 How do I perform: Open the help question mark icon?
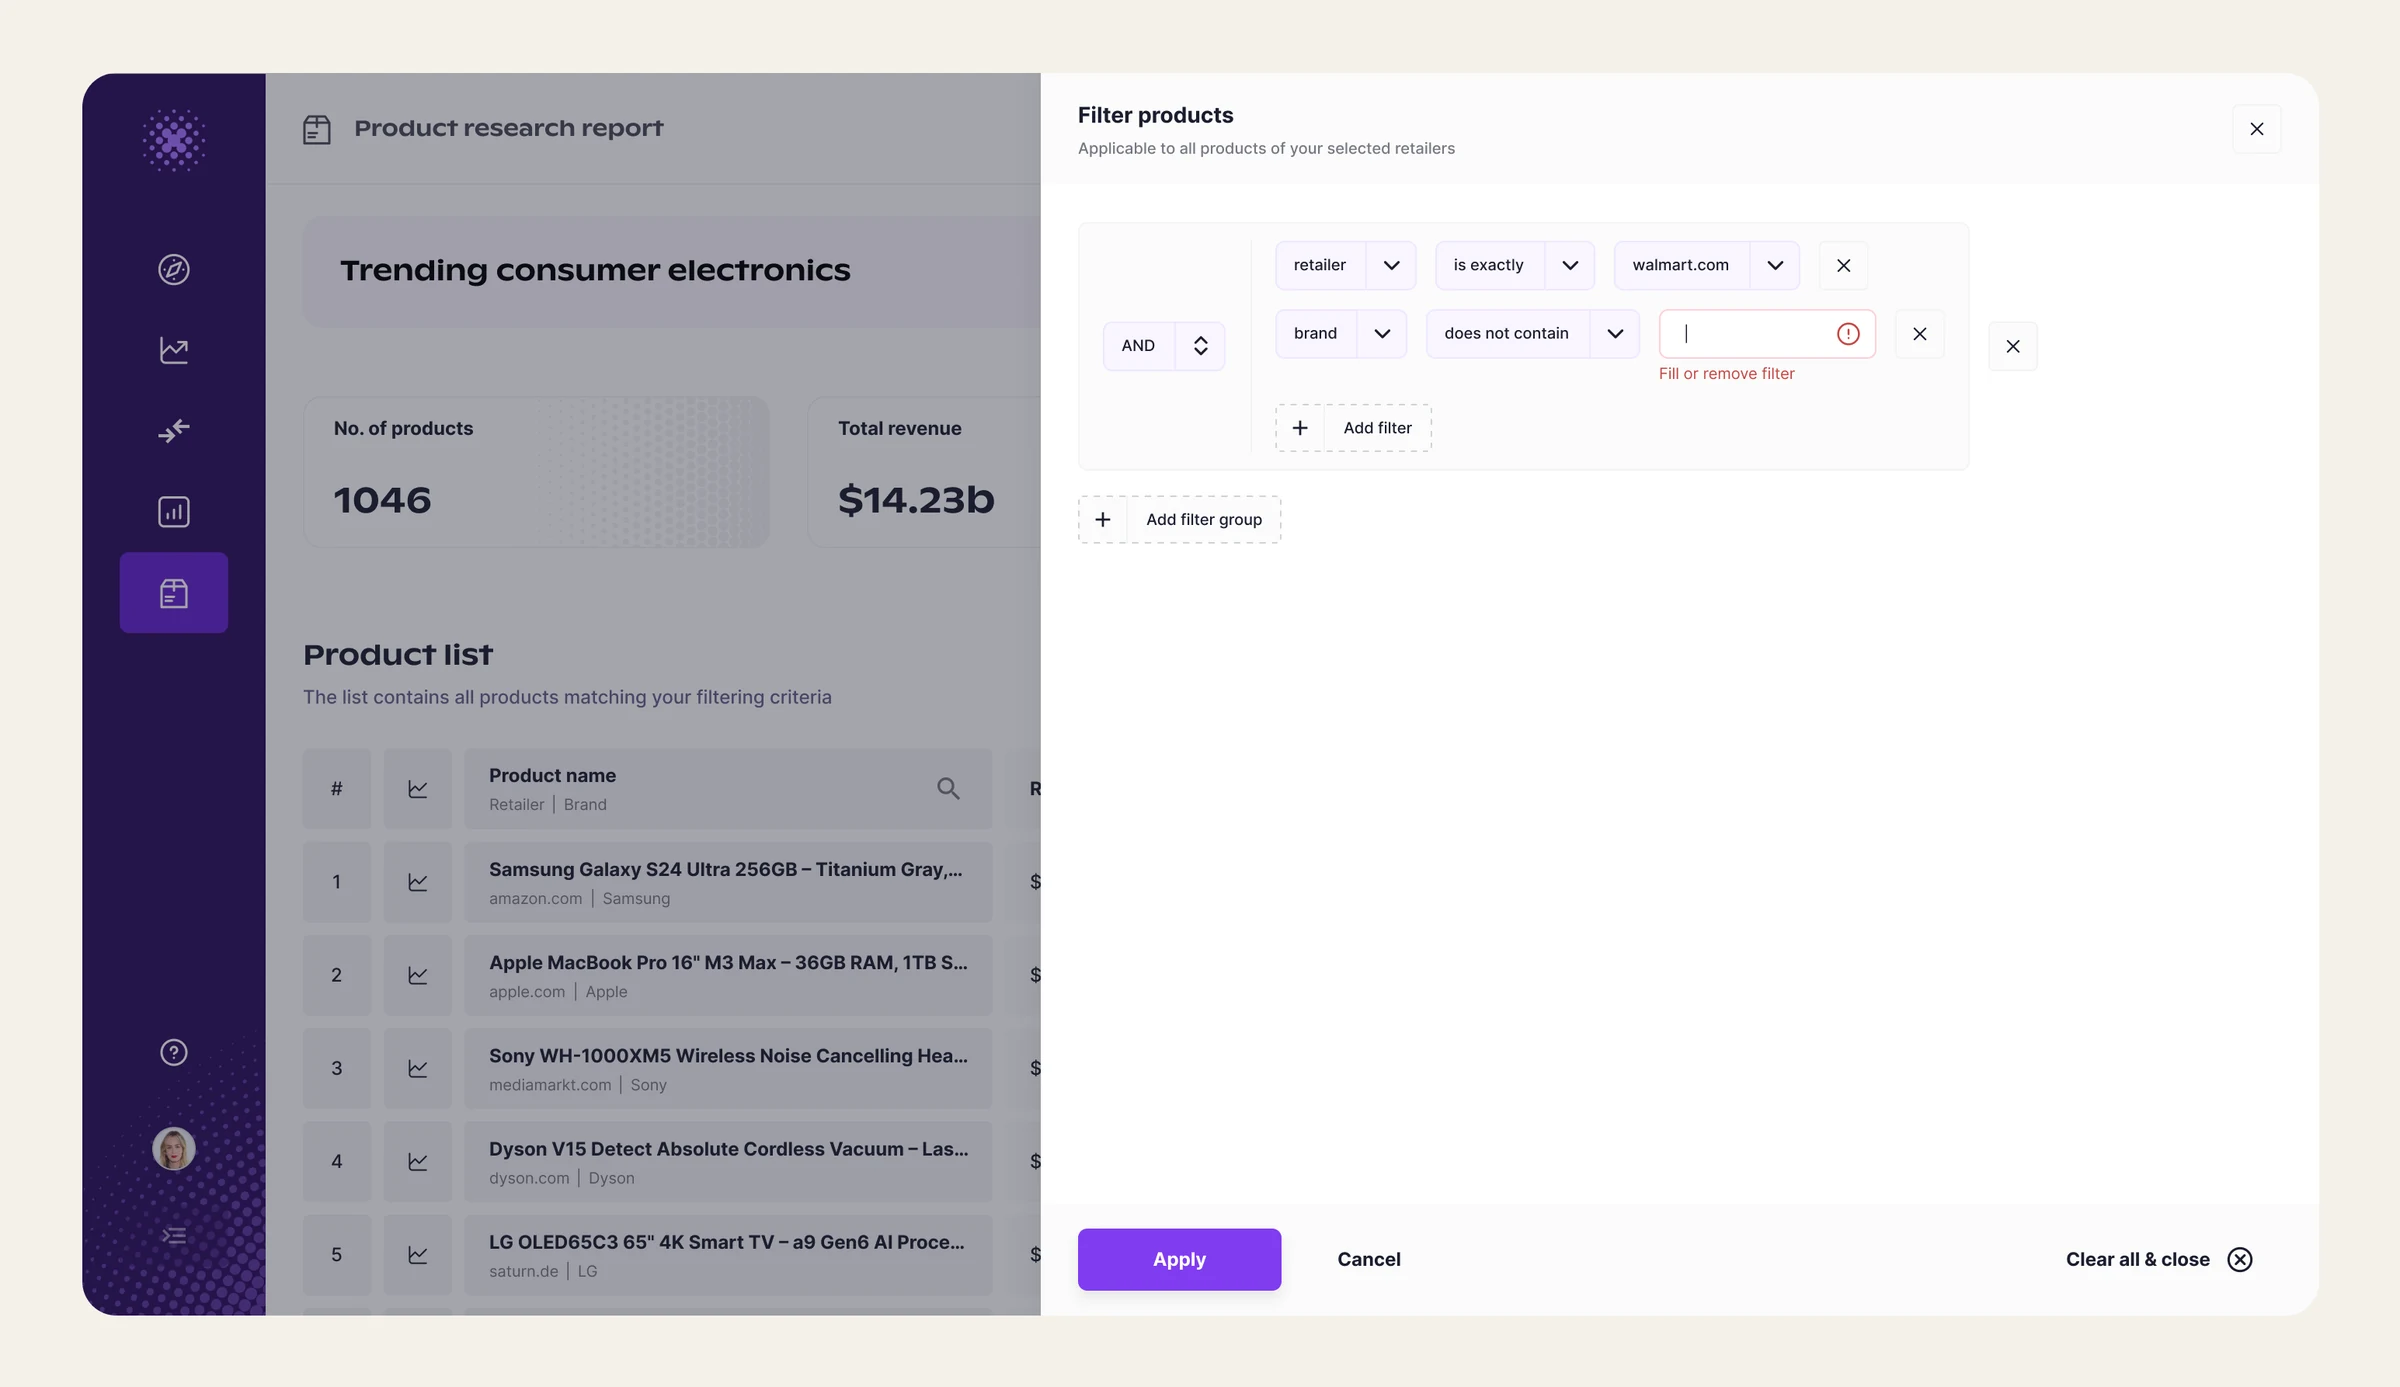174,1052
